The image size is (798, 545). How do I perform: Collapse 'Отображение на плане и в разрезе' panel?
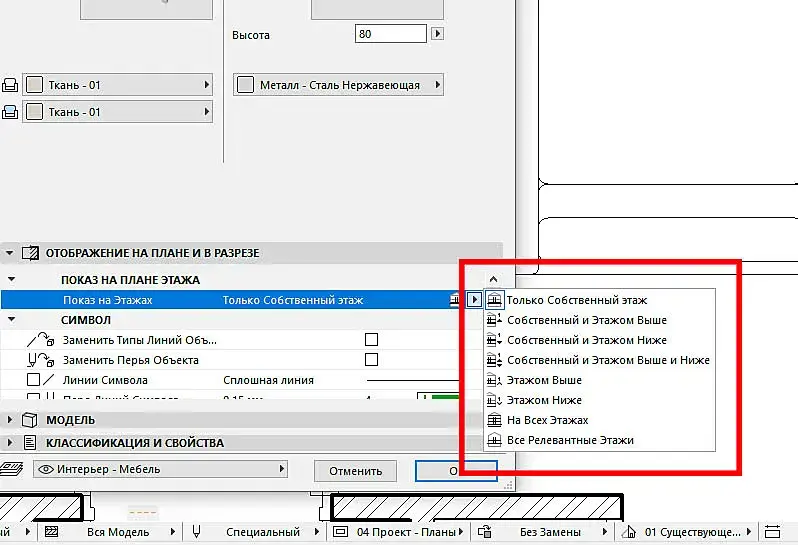(9, 253)
